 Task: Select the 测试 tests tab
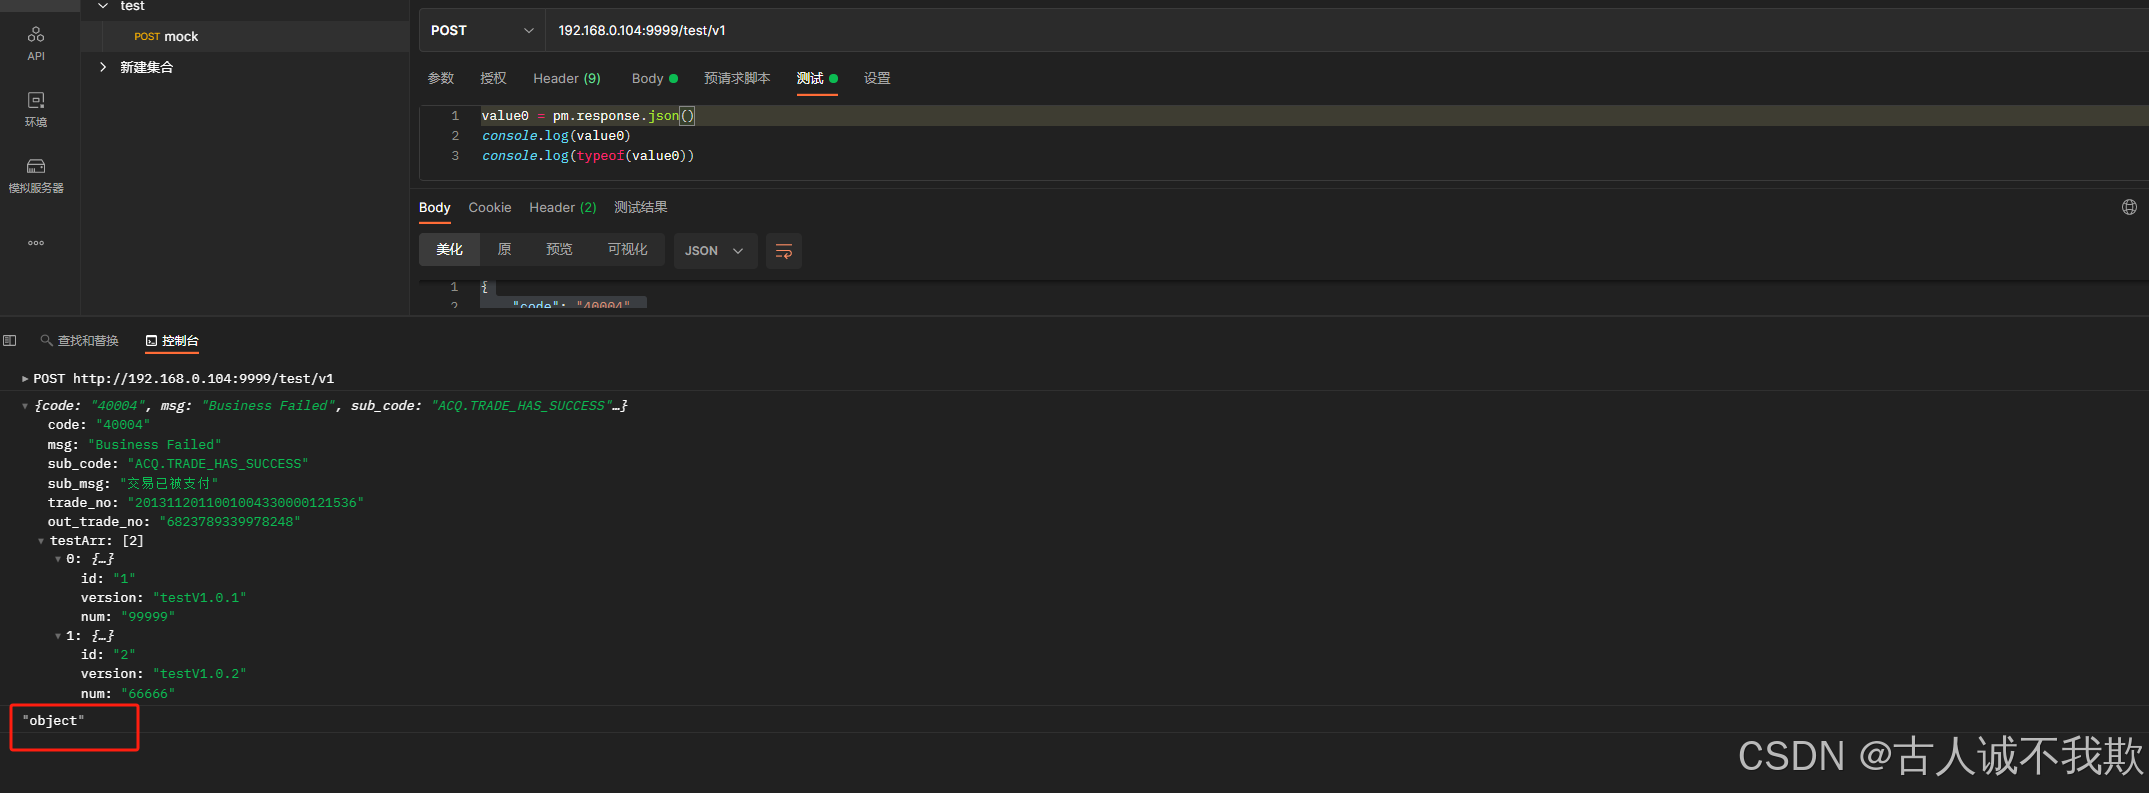817,79
